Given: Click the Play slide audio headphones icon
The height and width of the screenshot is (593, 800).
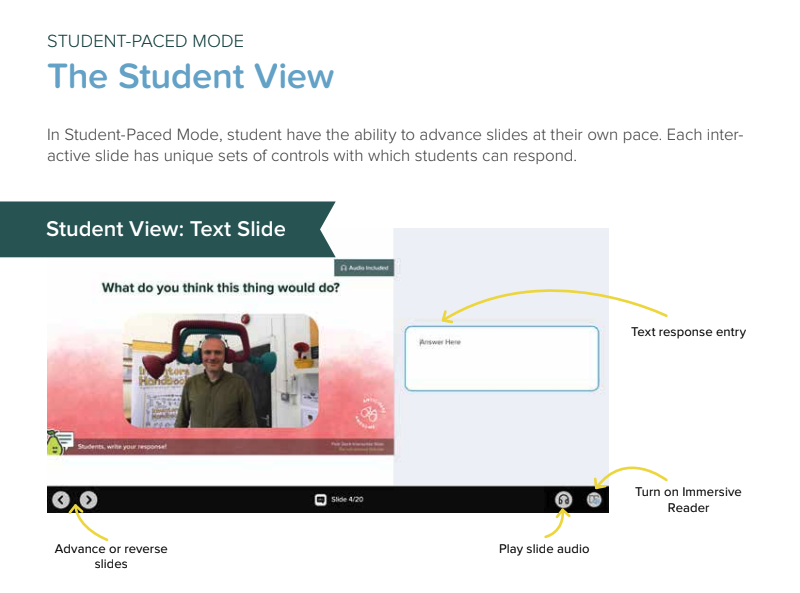Looking at the screenshot, I should (x=563, y=500).
